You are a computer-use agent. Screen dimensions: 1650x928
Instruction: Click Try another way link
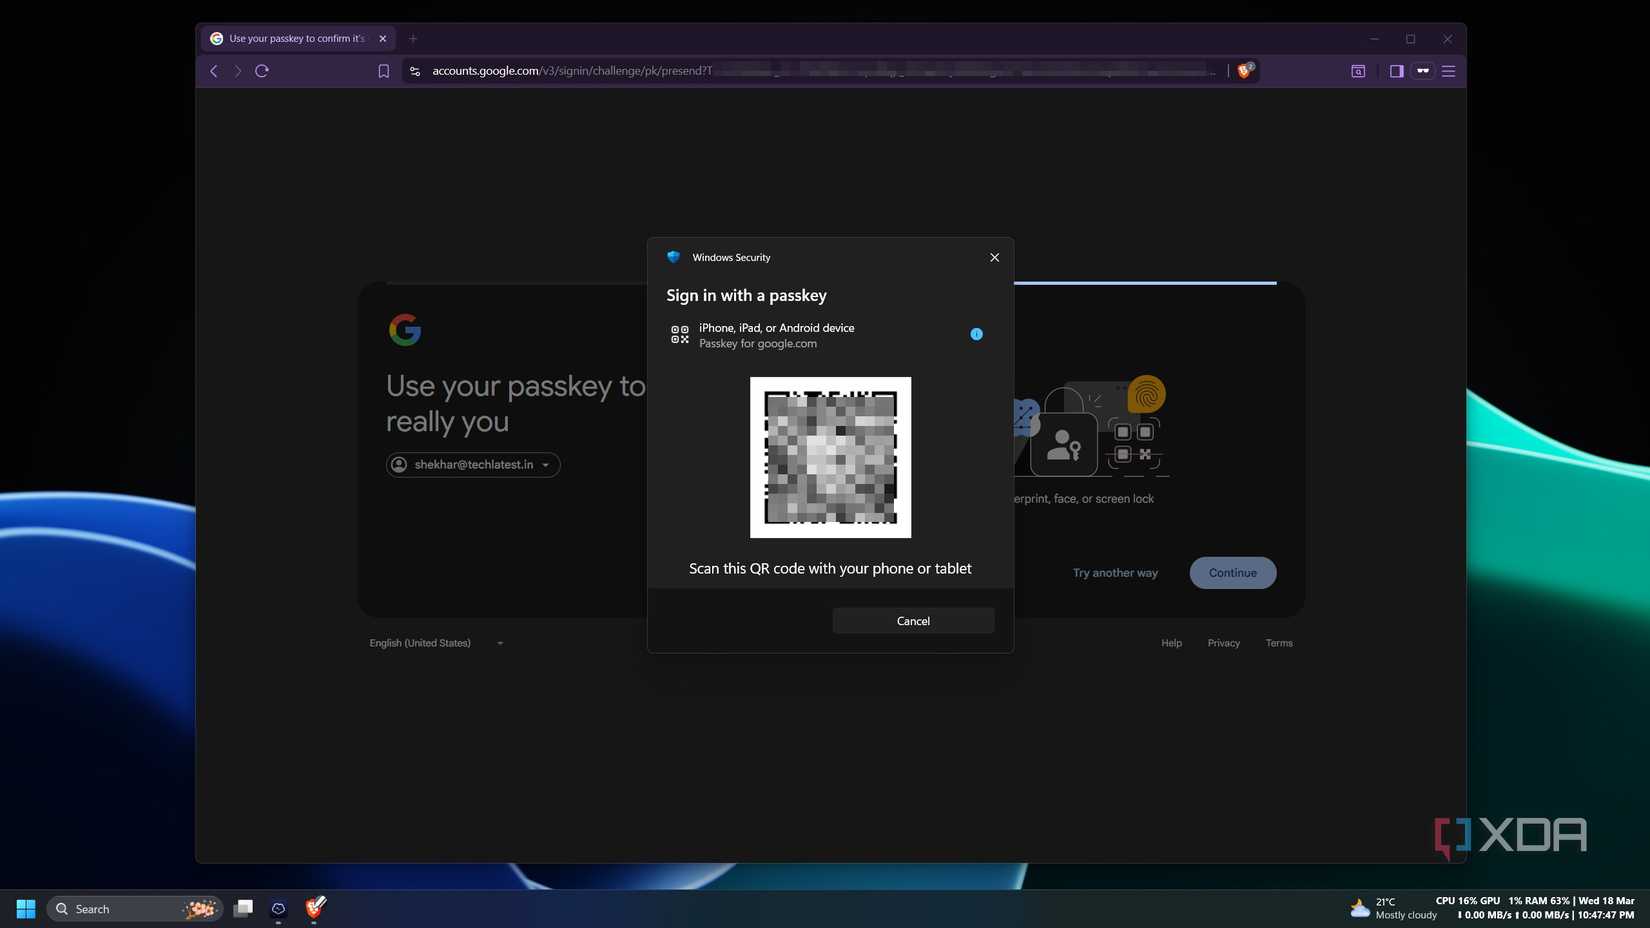1115,573
